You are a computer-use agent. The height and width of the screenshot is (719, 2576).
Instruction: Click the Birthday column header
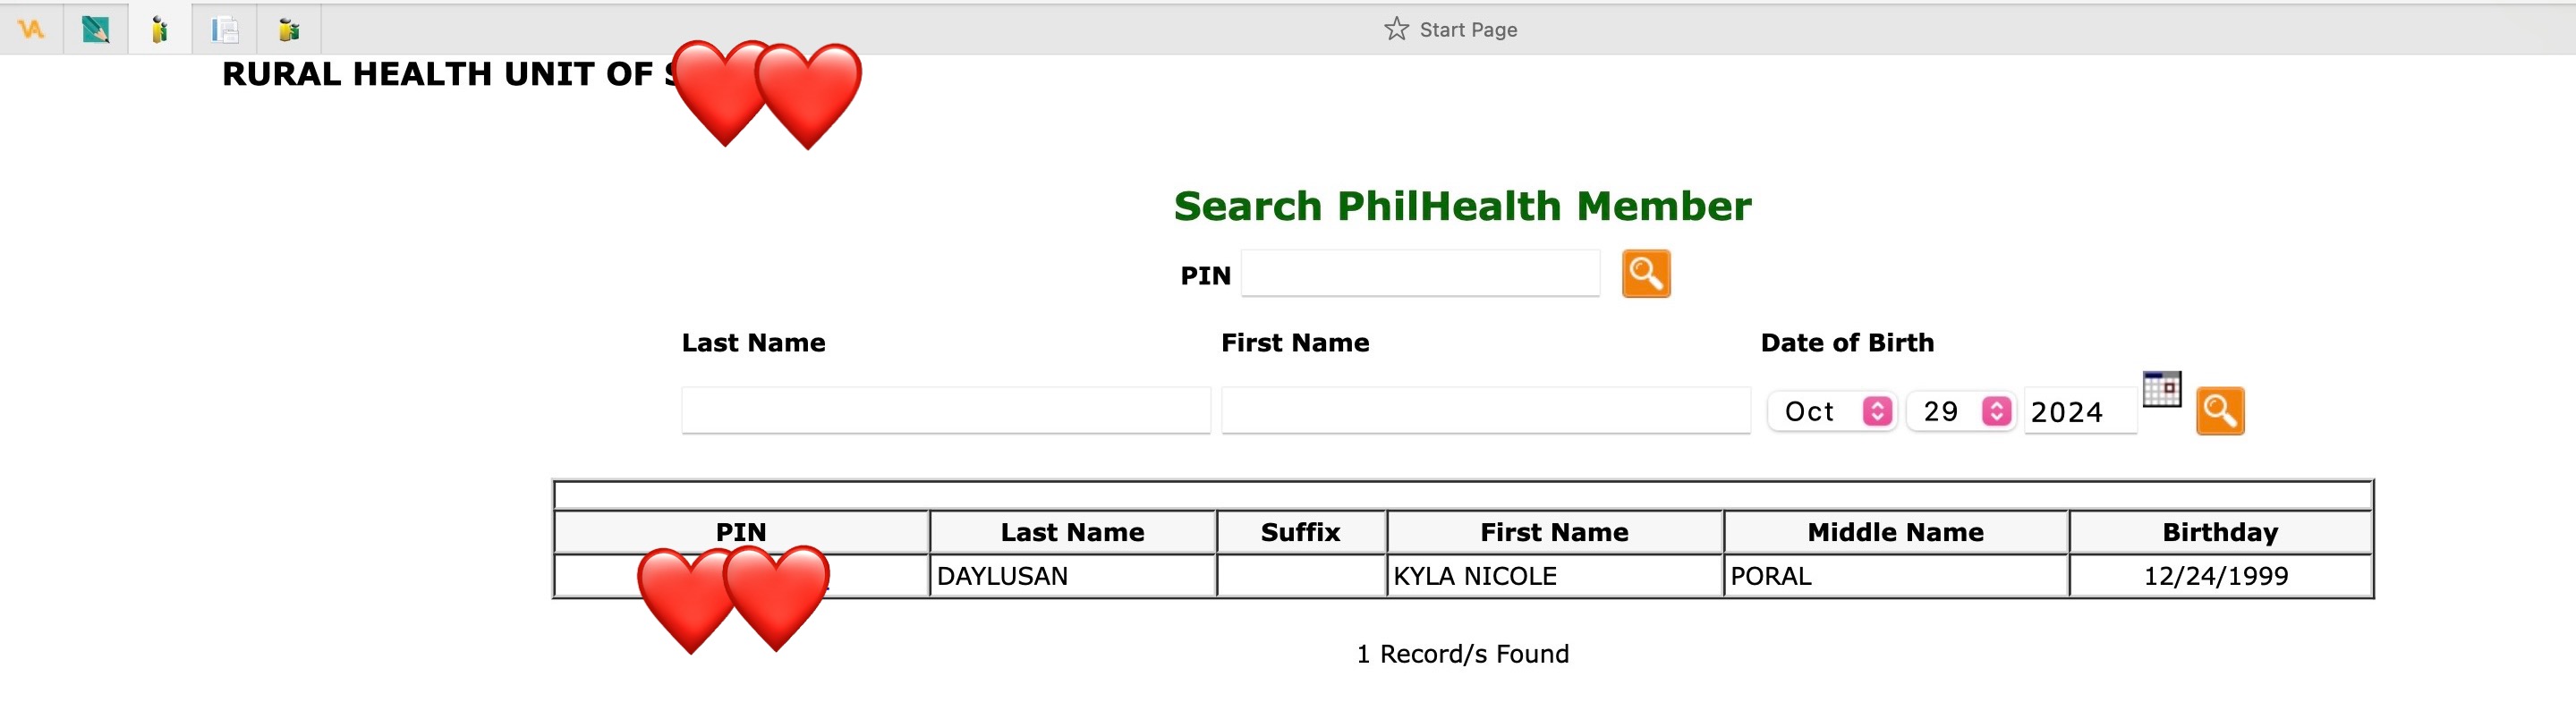(2220, 532)
